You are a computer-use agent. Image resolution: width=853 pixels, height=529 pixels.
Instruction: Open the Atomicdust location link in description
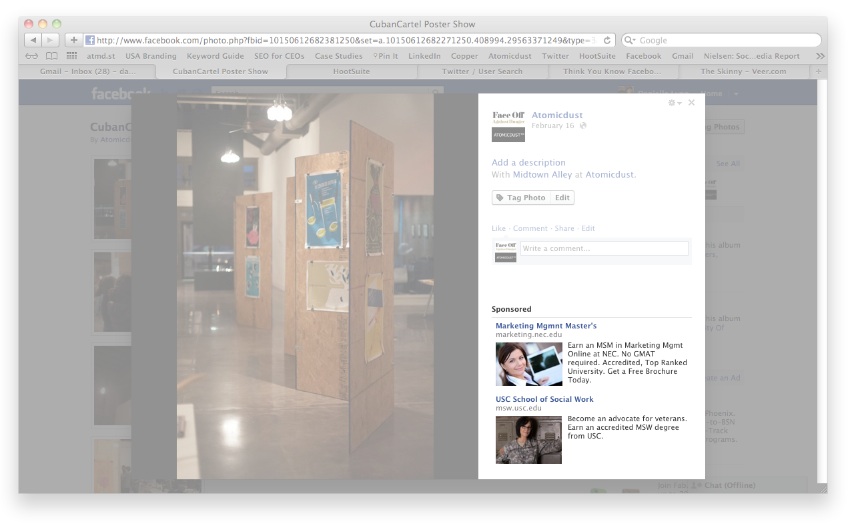(x=610, y=174)
